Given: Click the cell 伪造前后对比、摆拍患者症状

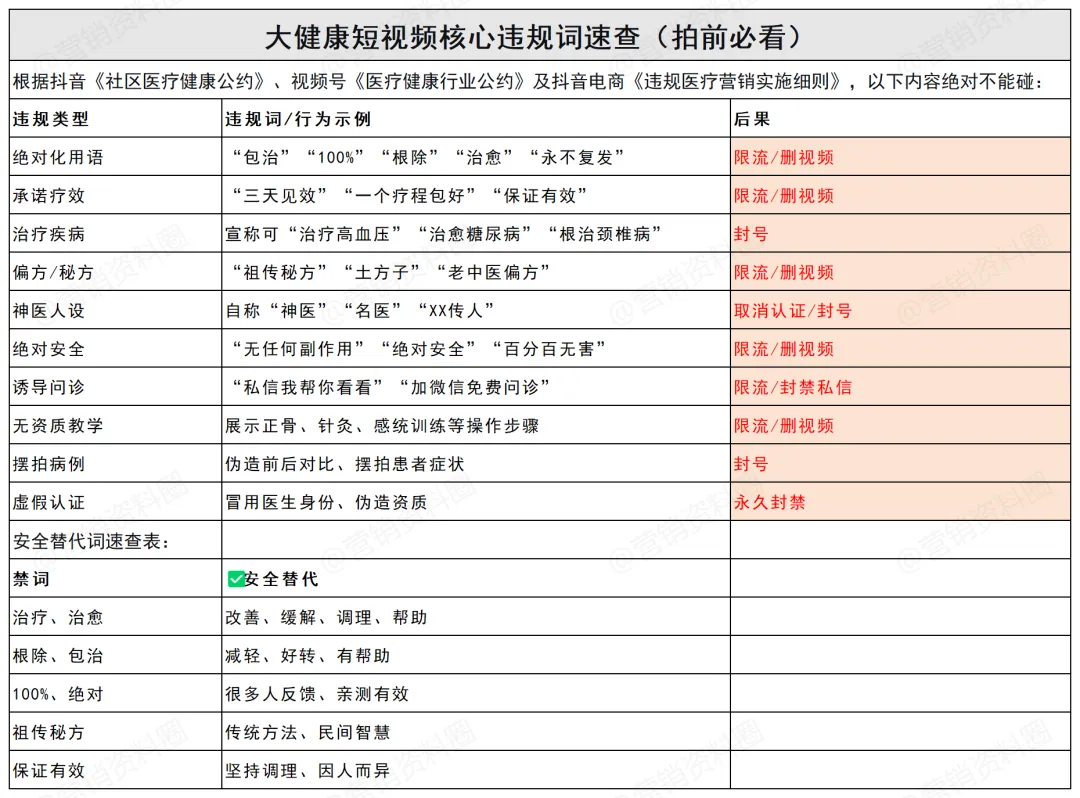Looking at the screenshot, I should pyautogui.click(x=476, y=463).
